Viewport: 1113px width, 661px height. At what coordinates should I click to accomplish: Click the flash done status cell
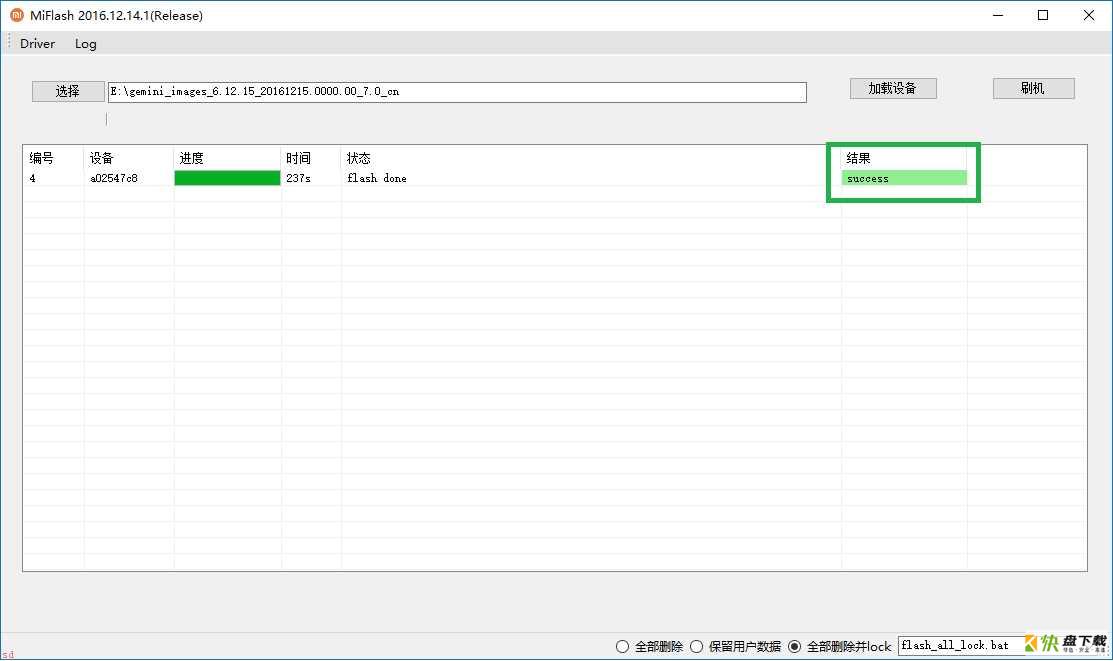(377, 178)
